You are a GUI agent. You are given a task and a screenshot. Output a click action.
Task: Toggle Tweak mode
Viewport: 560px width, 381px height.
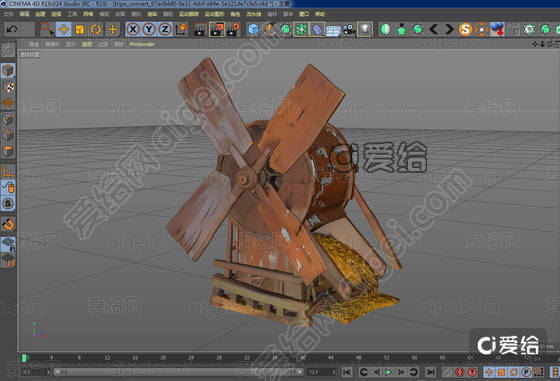(8, 187)
